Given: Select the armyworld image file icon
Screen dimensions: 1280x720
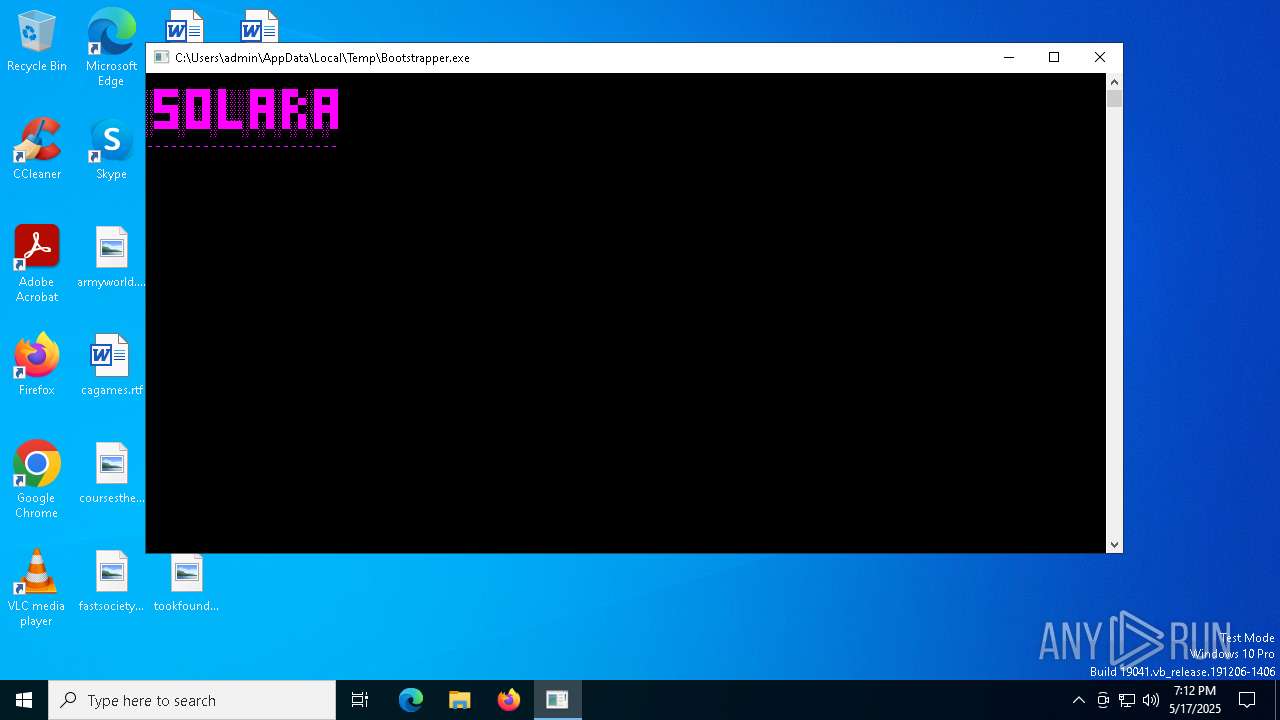Looking at the screenshot, I should (111, 257).
